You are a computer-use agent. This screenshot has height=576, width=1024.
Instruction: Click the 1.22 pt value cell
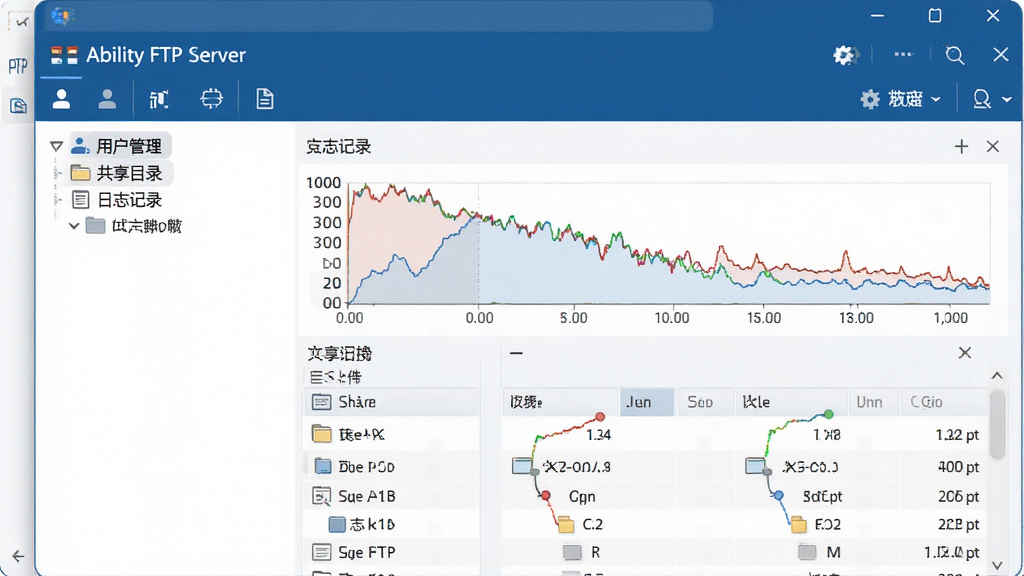(x=957, y=435)
